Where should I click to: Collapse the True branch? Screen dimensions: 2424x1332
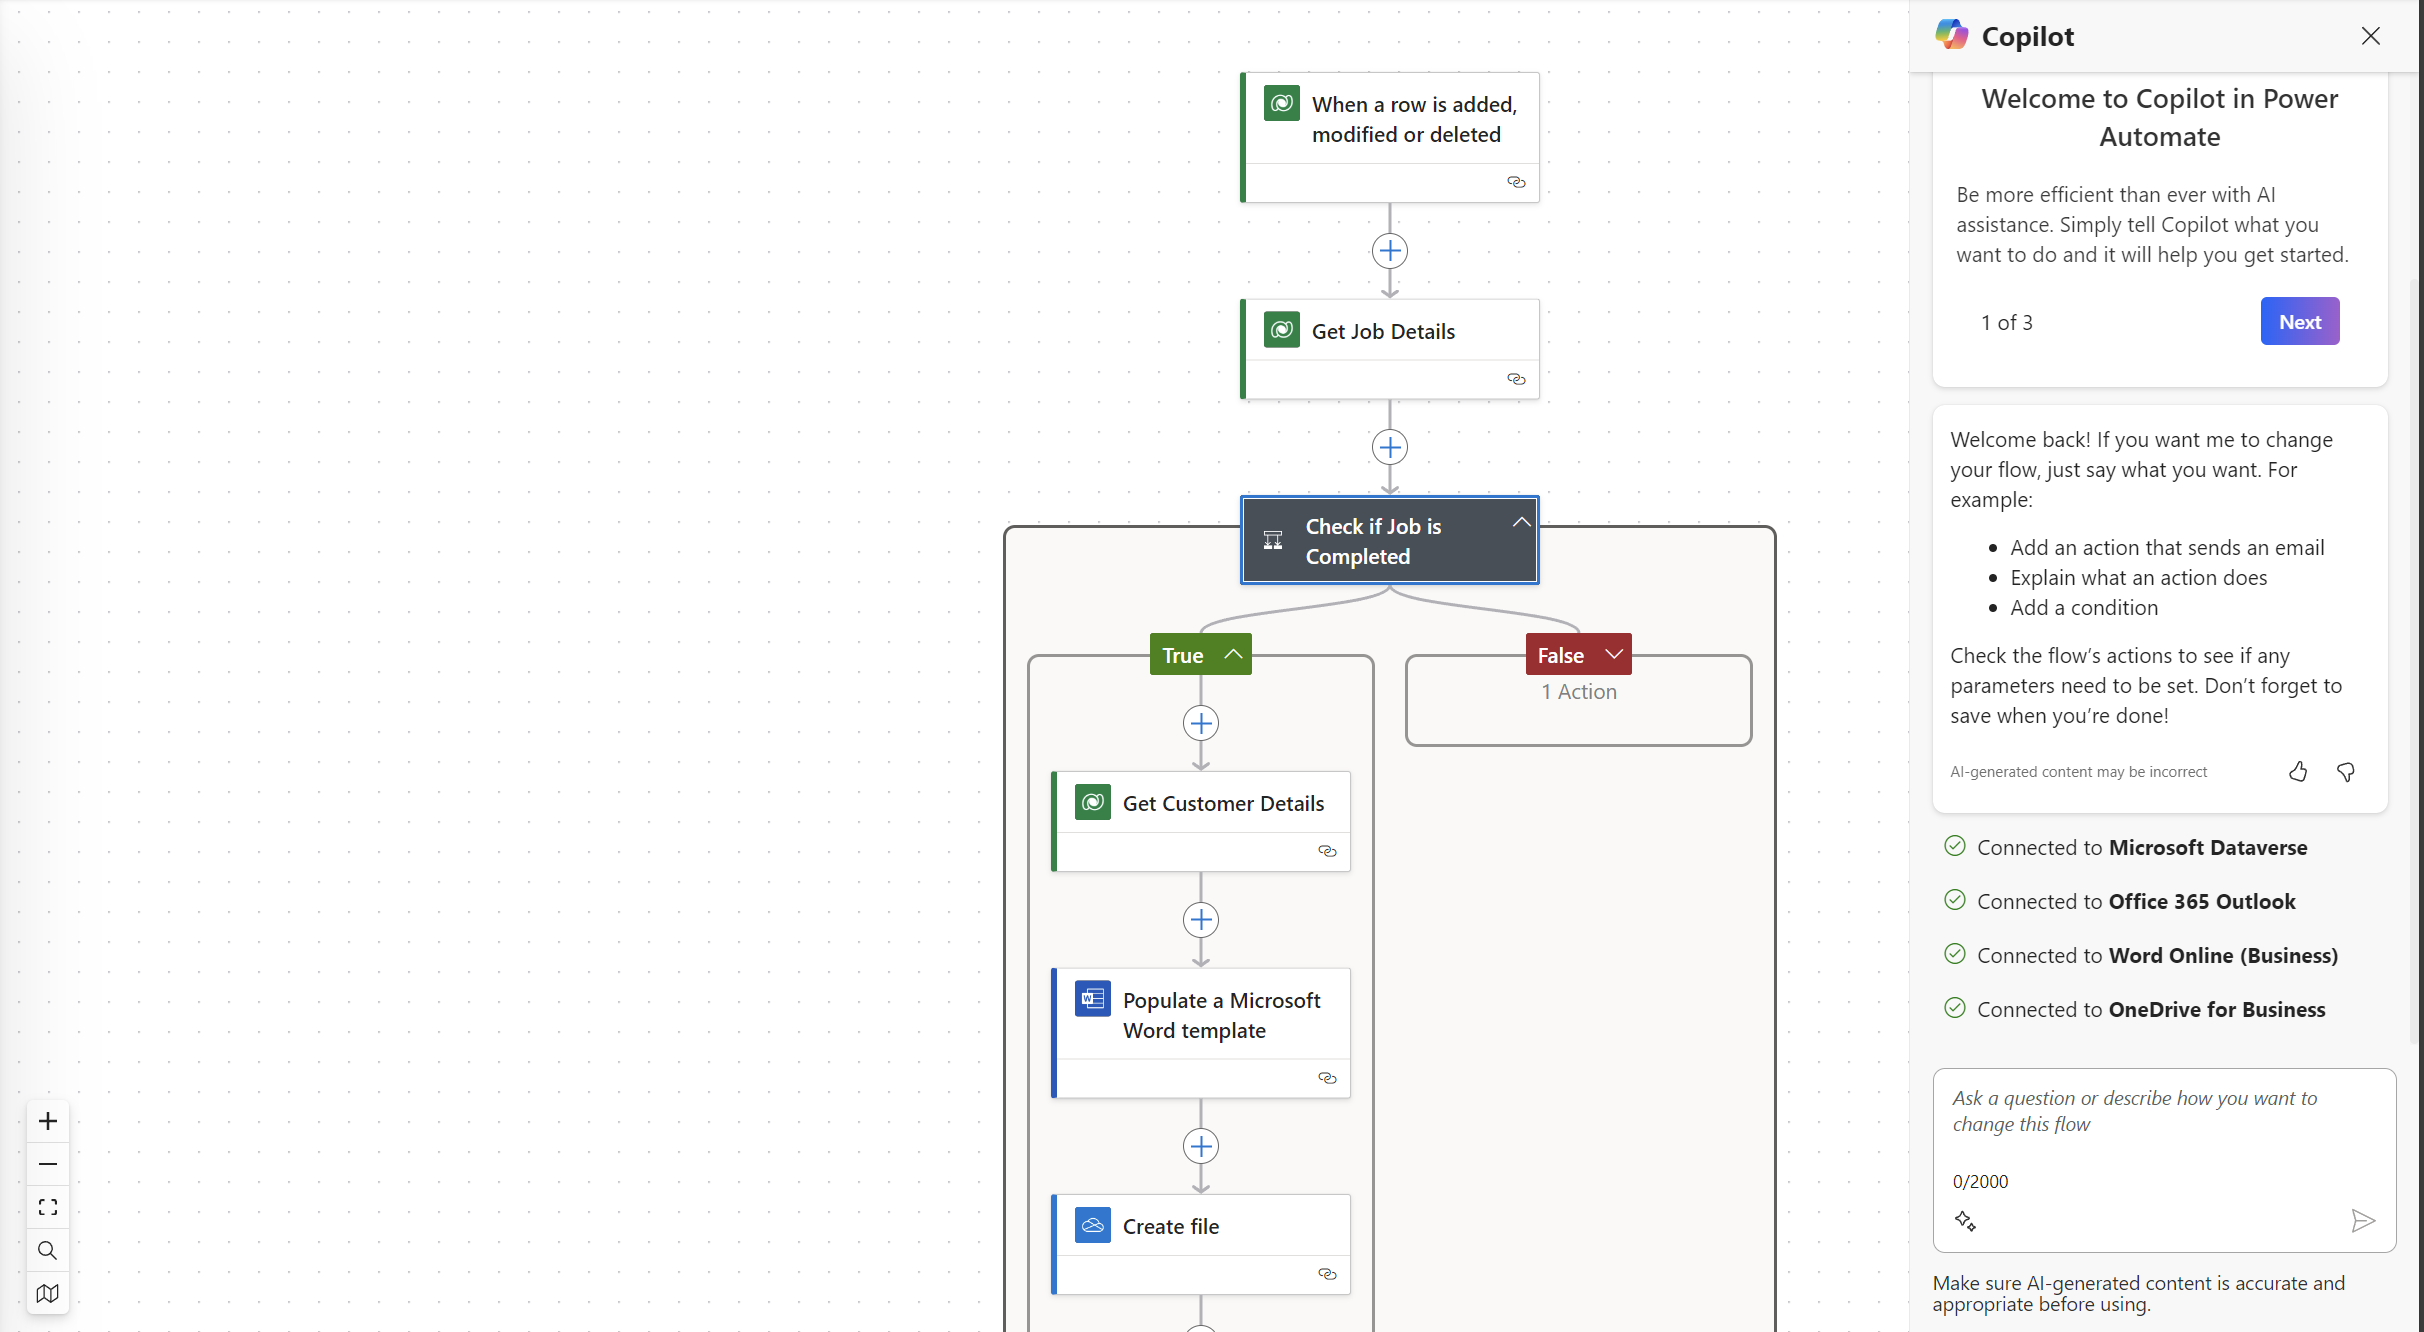[x=1233, y=654]
